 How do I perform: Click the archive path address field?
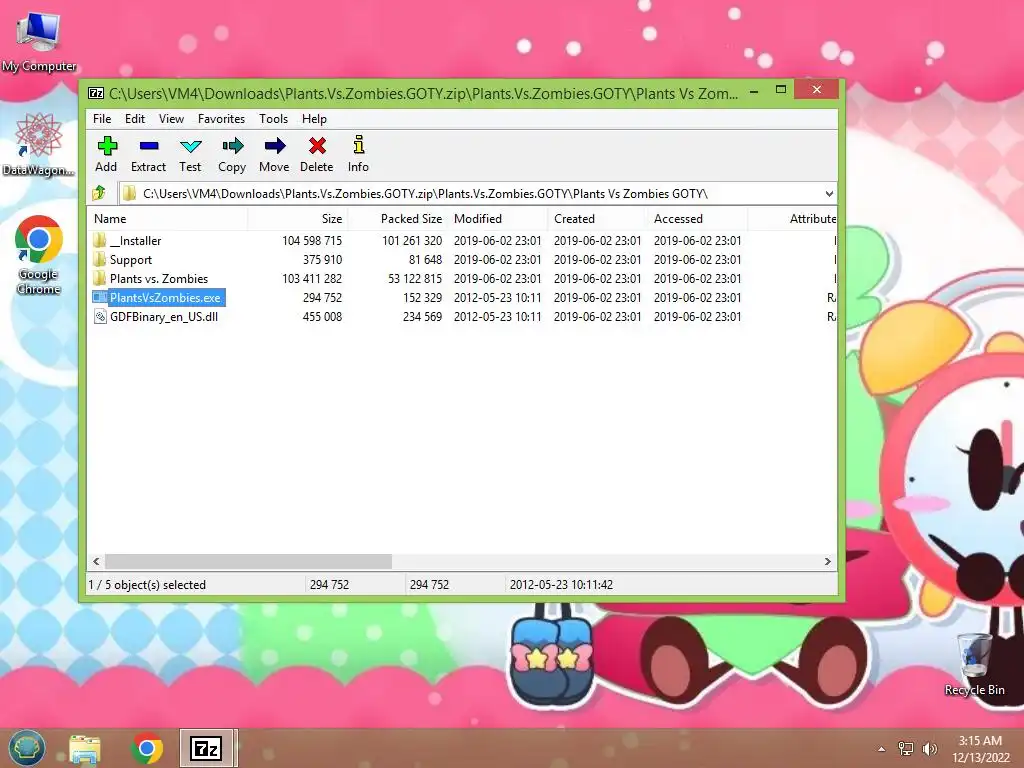click(x=477, y=193)
